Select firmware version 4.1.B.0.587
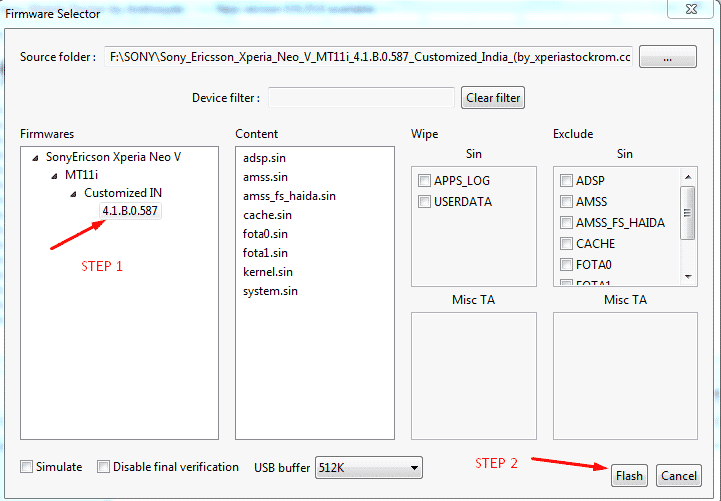Viewport: 721px width, 501px height. [130, 211]
